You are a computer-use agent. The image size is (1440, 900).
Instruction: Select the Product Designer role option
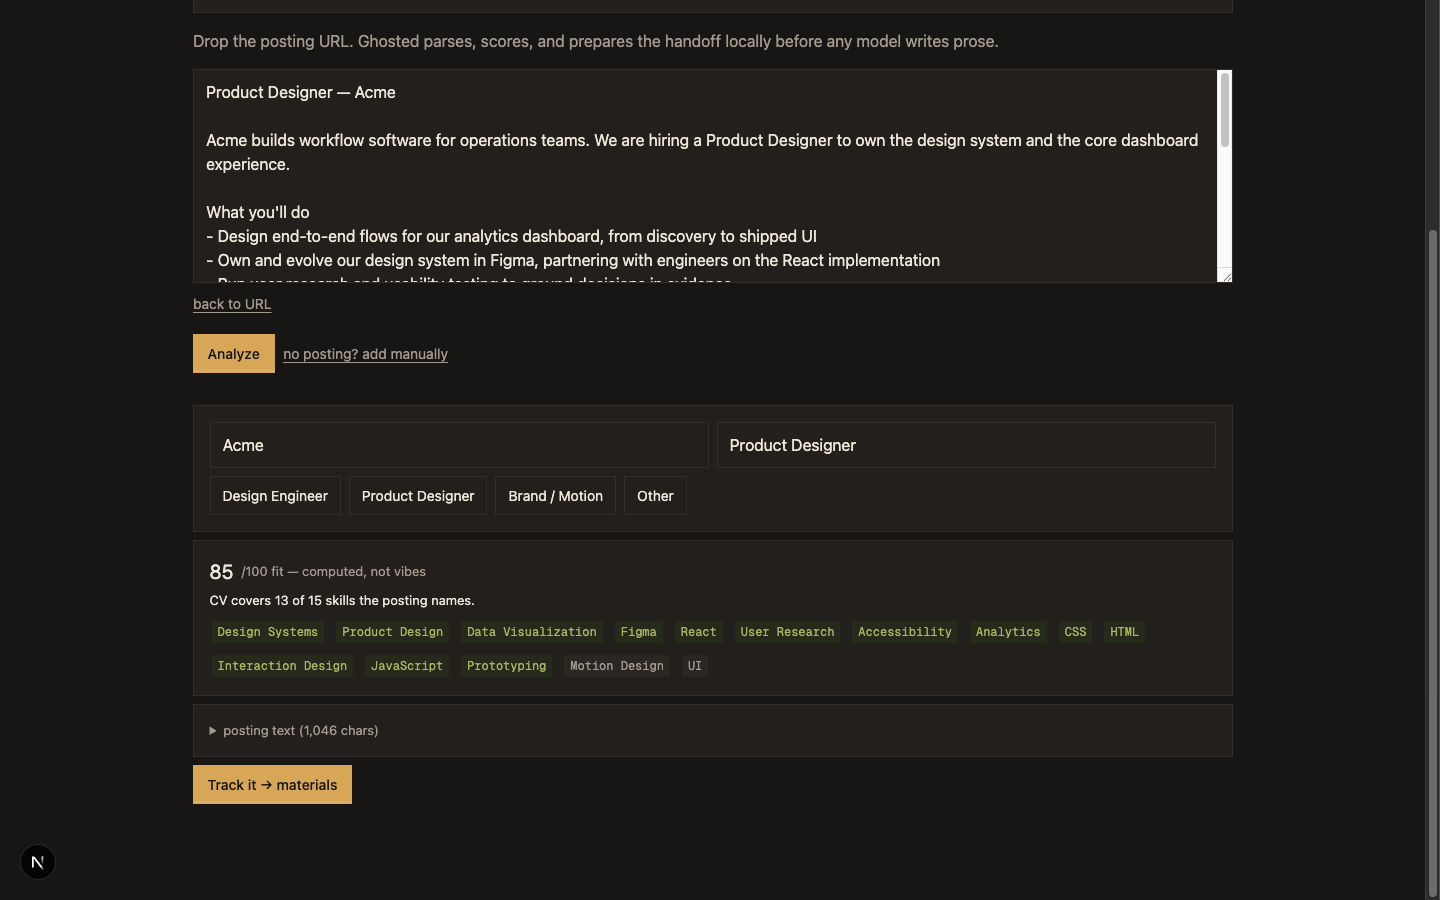(x=418, y=496)
